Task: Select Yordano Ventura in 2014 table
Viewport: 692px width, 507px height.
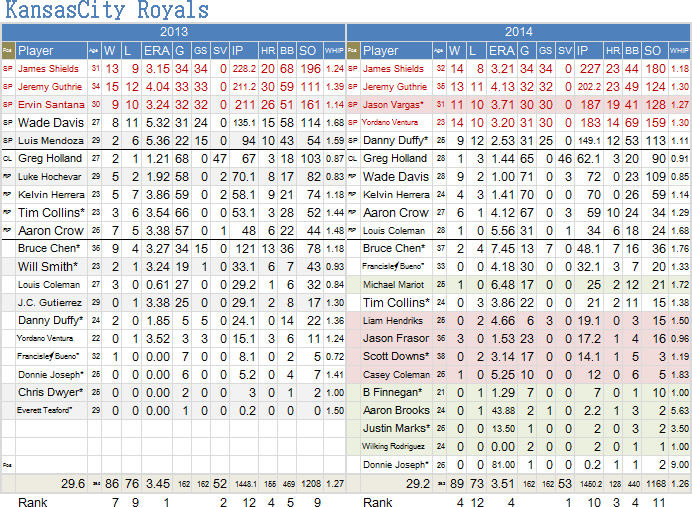Action: click(390, 122)
